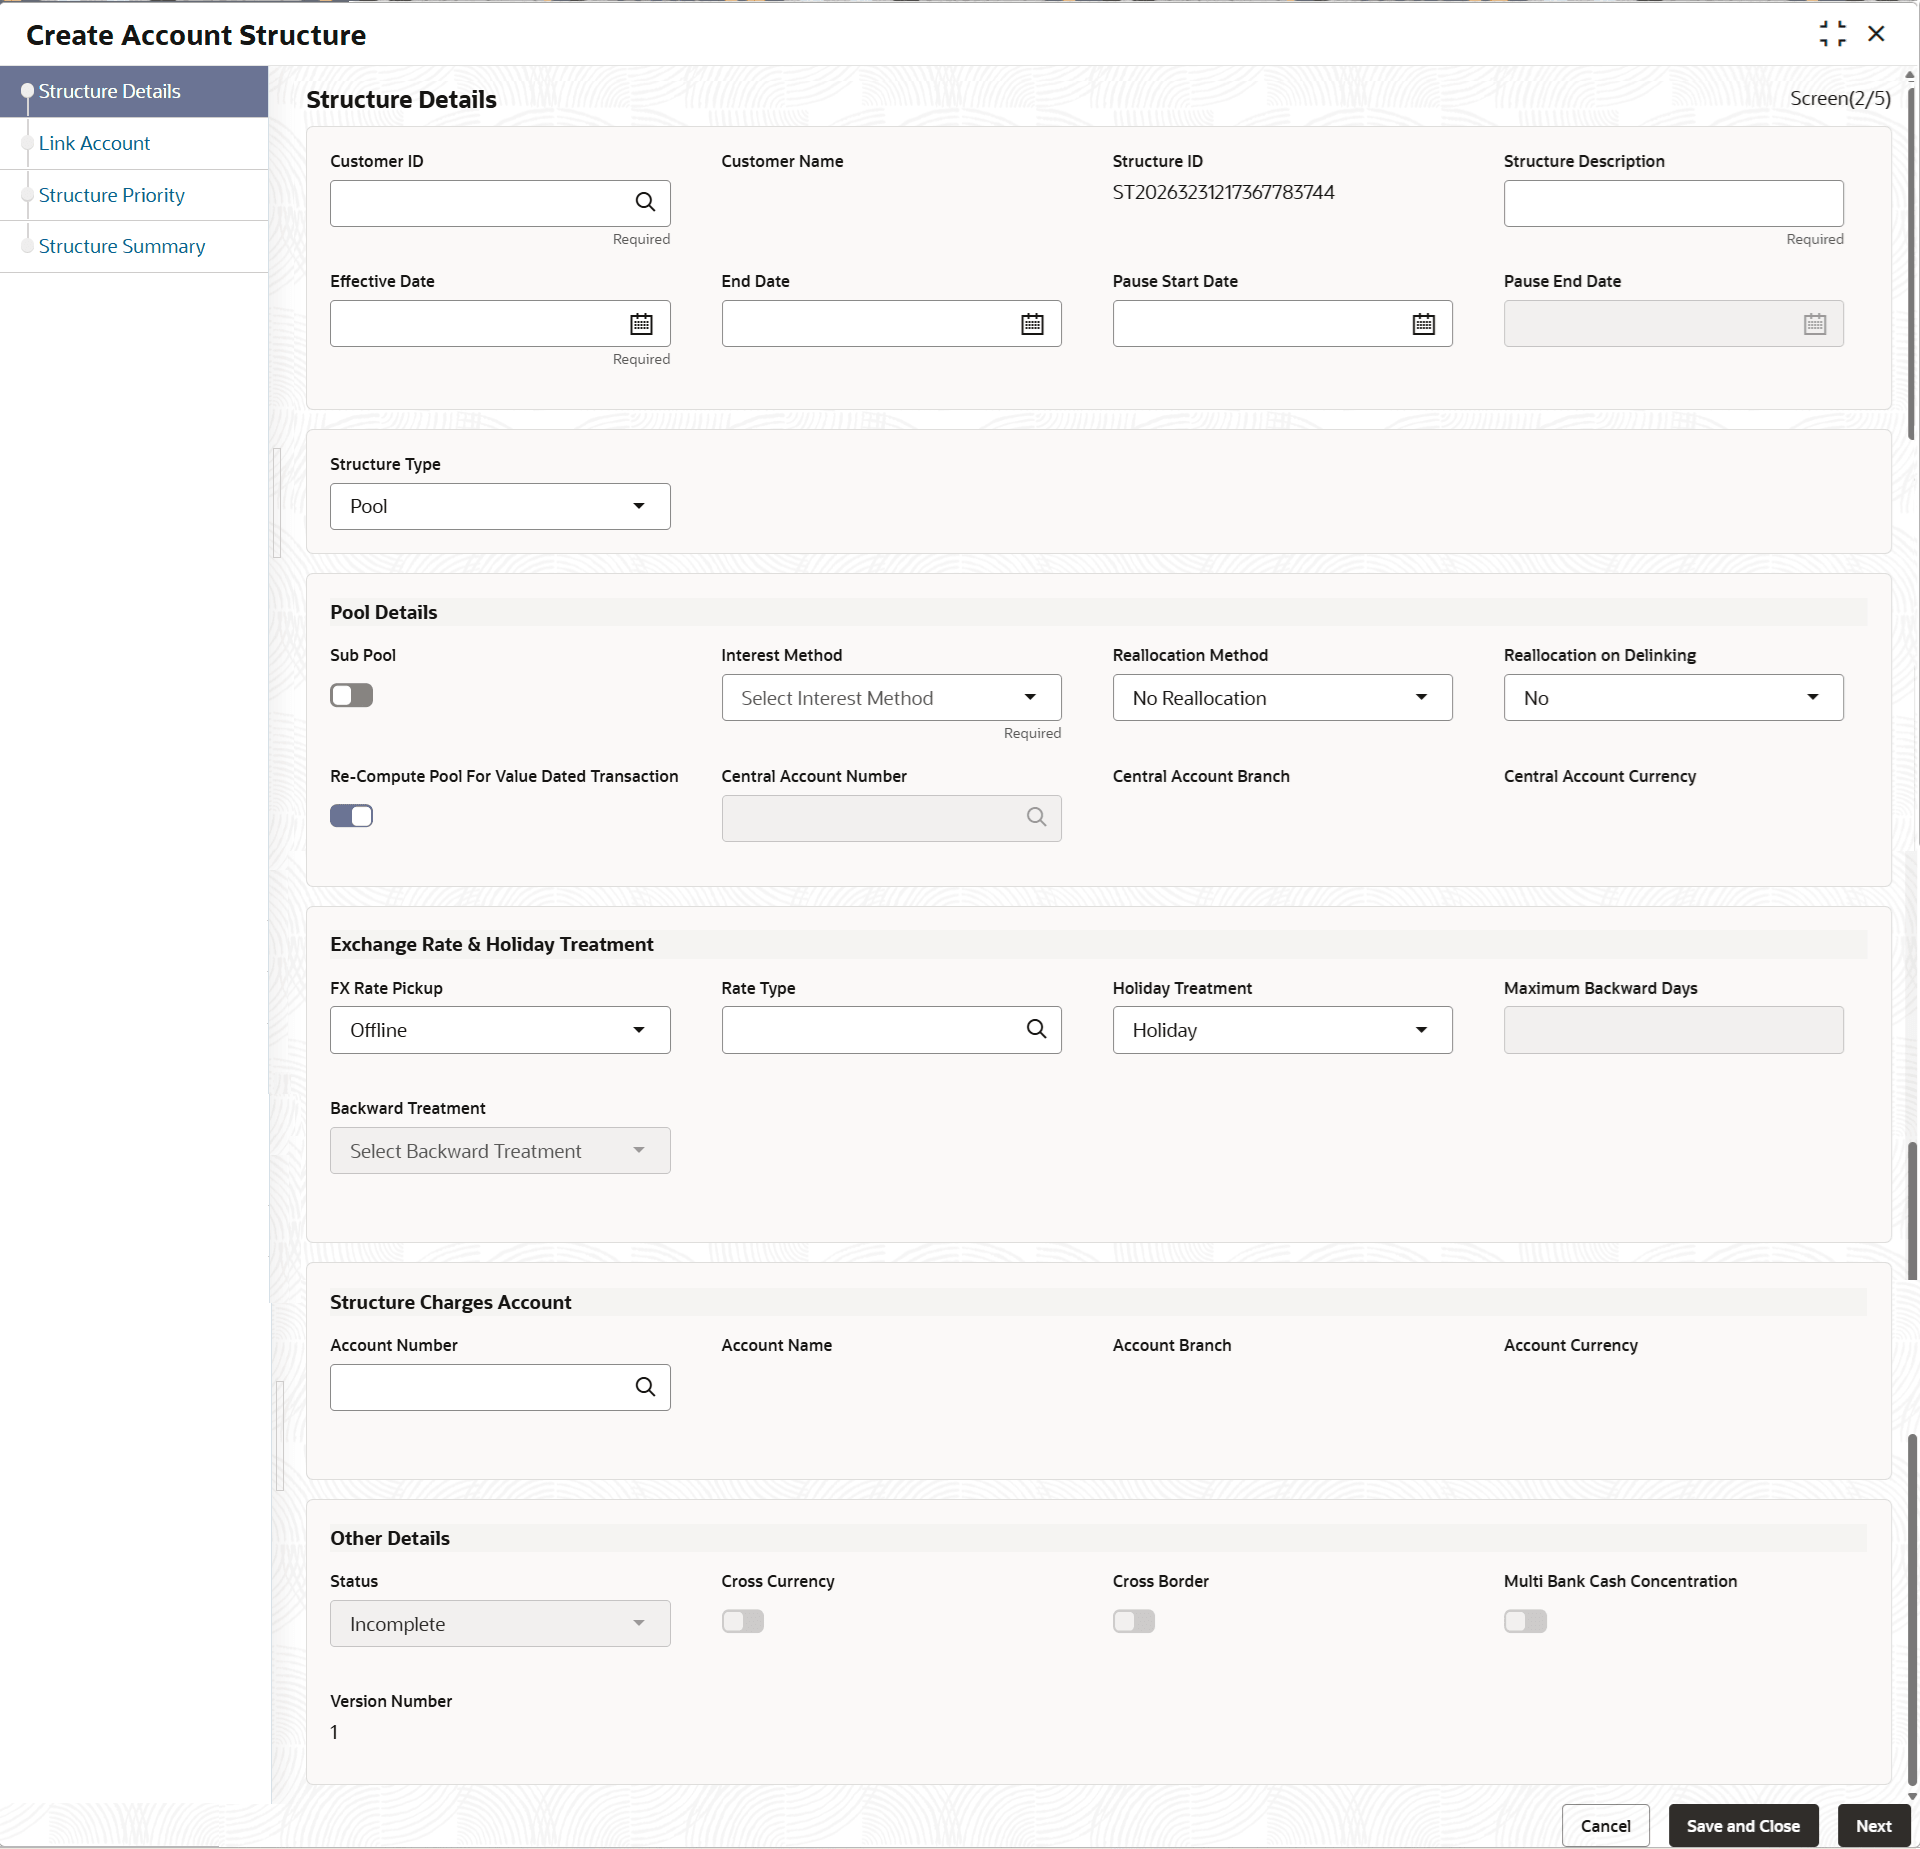Open the End Date calendar picker

pyautogui.click(x=1032, y=324)
